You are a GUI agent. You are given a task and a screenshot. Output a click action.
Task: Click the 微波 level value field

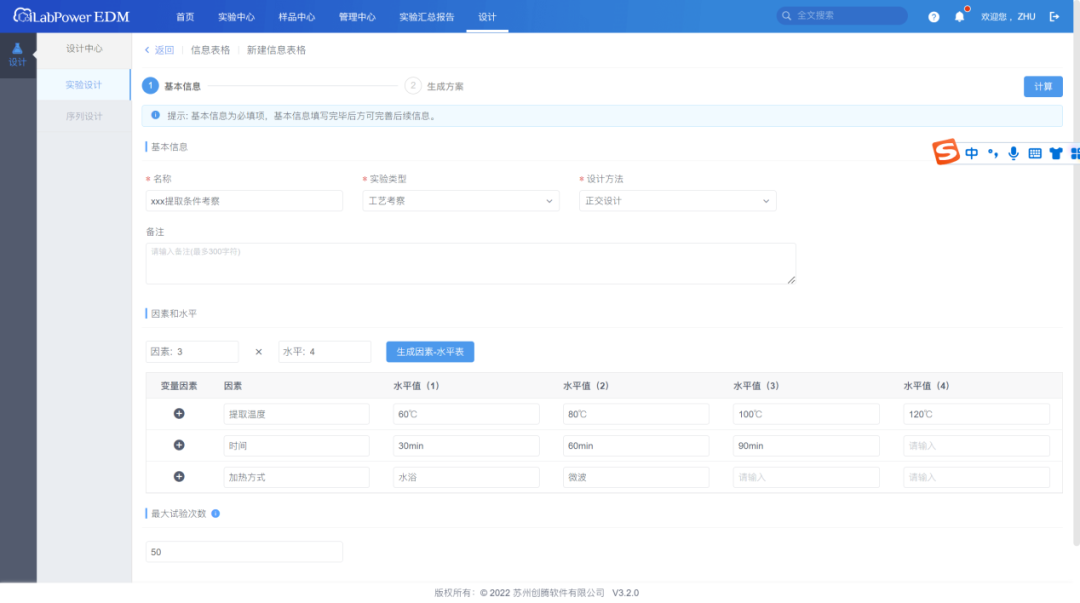click(636, 477)
